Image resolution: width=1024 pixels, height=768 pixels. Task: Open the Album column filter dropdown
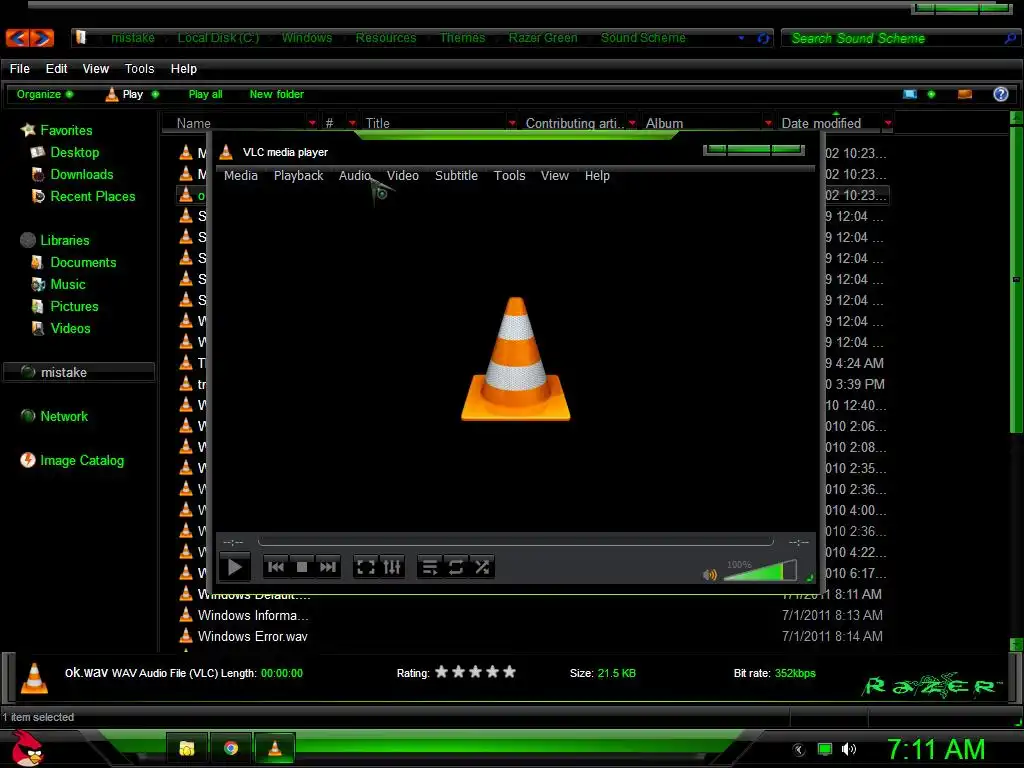768,123
